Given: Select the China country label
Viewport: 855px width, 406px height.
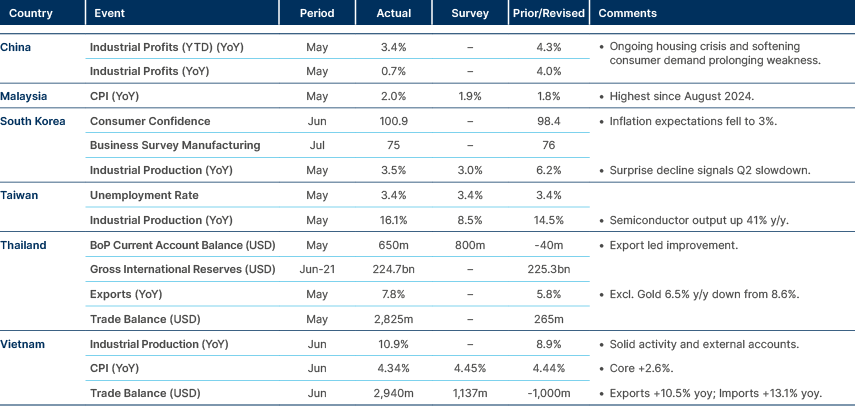Looking at the screenshot, I should [16, 47].
